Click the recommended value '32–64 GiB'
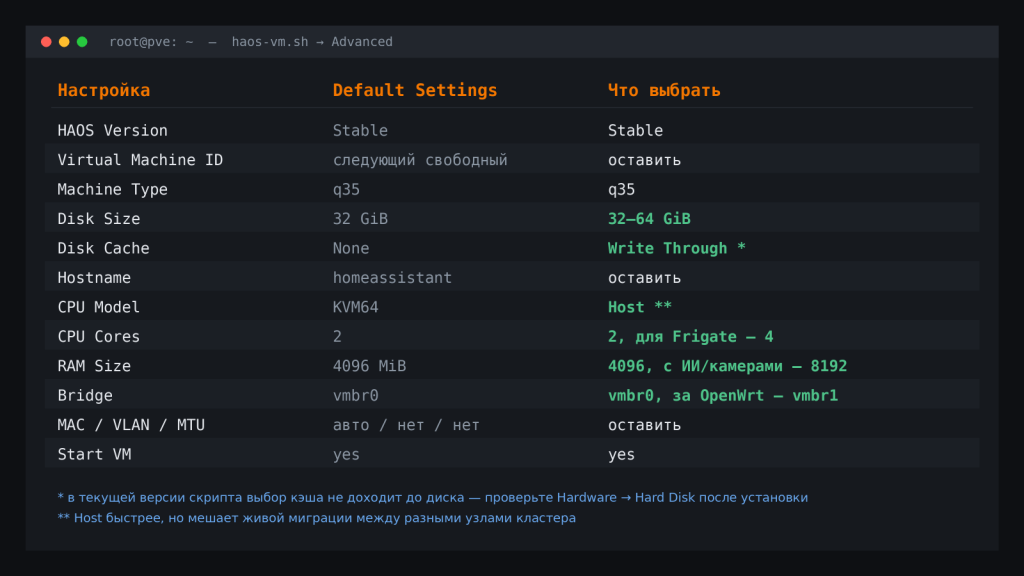 point(649,219)
